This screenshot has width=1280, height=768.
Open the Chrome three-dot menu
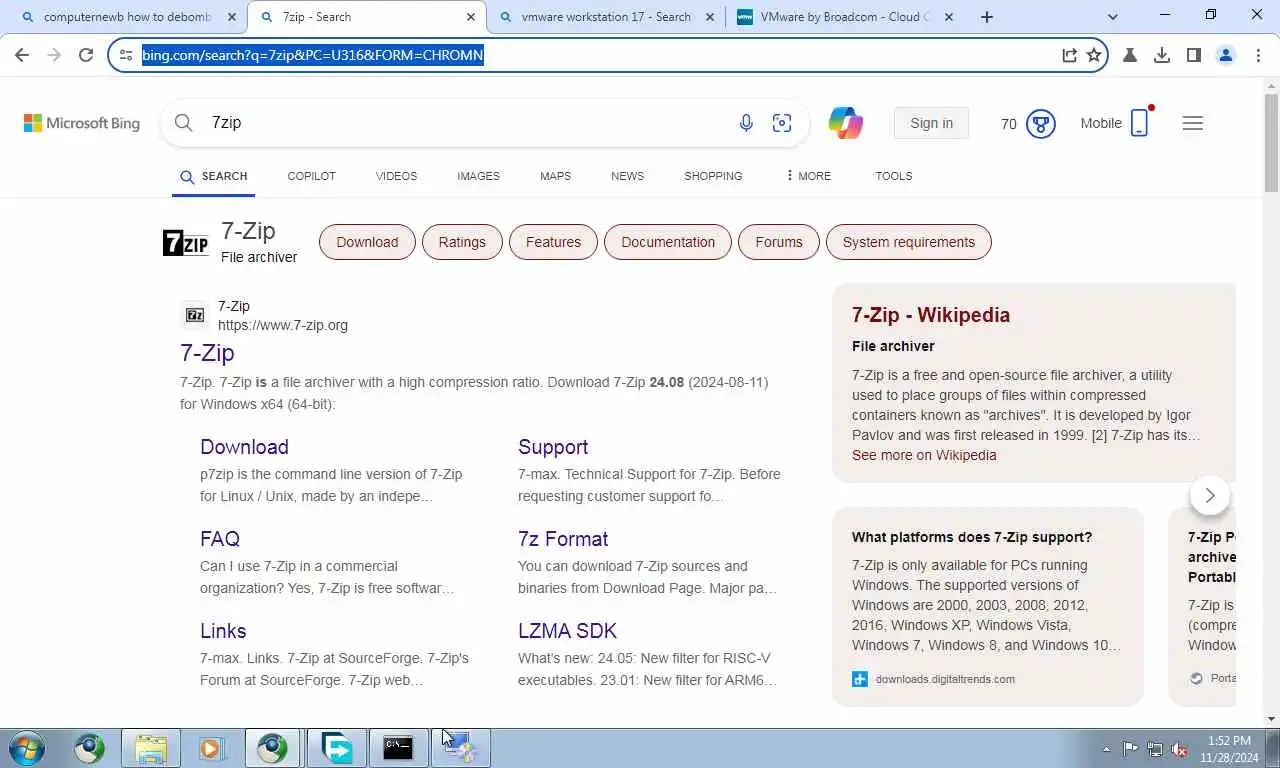[x=1257, y=55]
